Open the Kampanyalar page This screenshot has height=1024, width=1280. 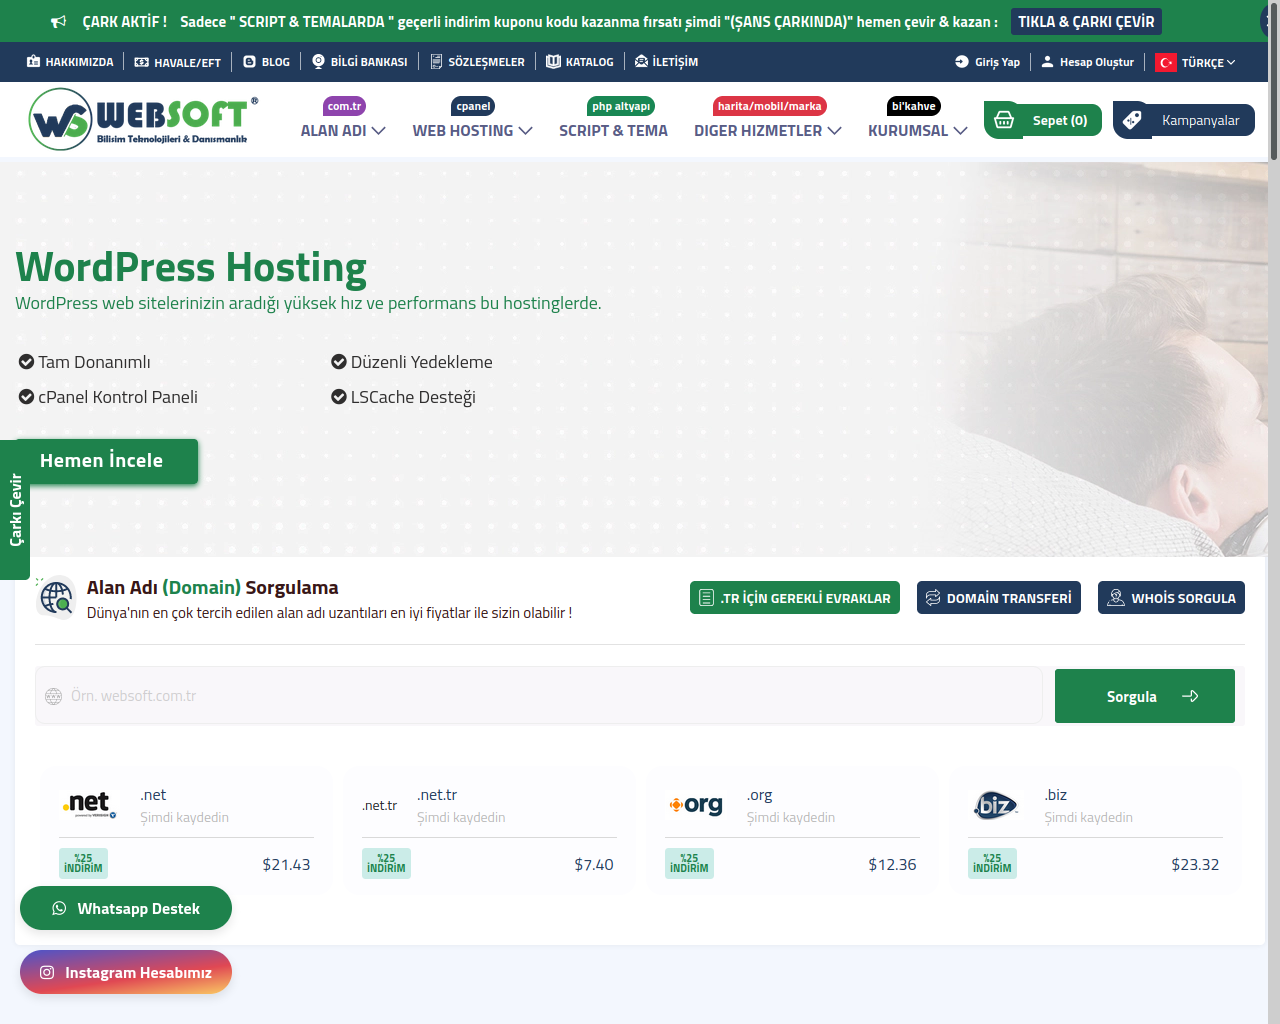1184,120
